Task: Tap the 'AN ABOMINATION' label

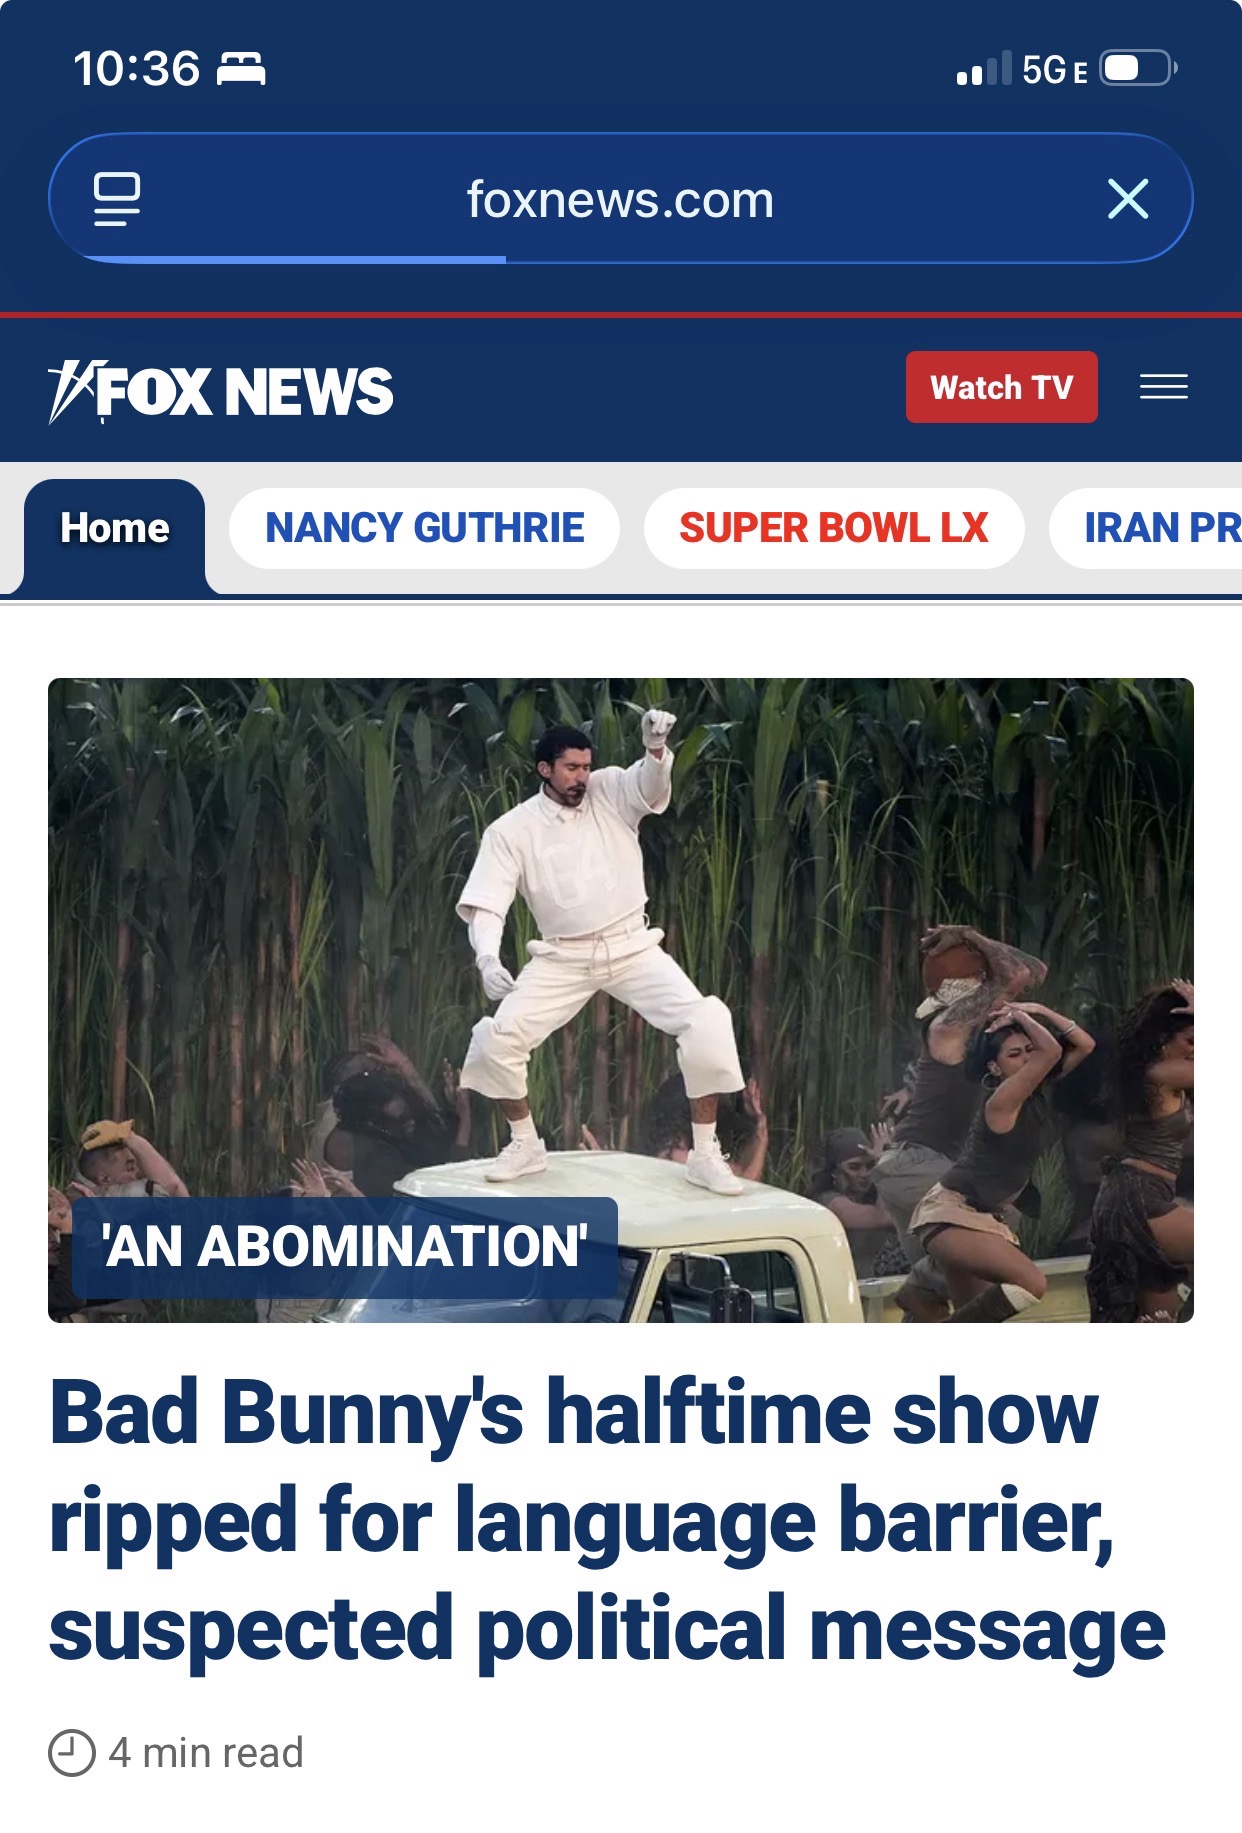Action: (x=345, y=1247)
